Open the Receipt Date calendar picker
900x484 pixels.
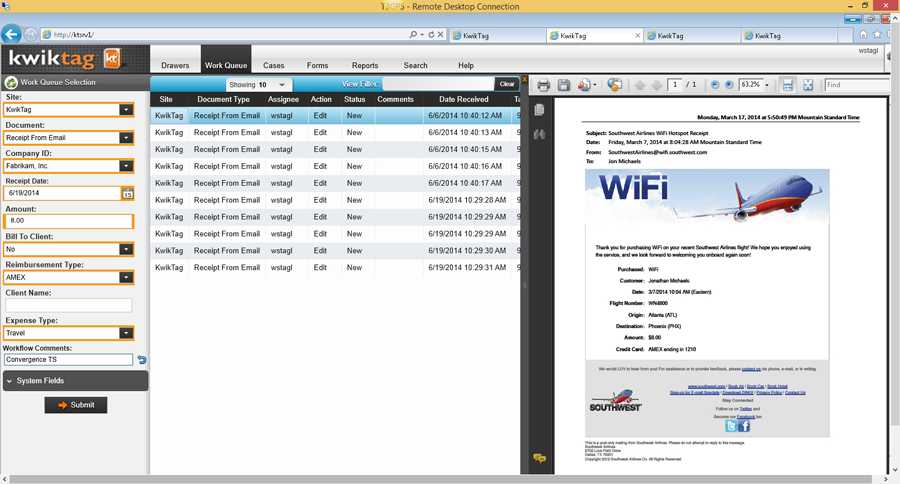point(127,193)
